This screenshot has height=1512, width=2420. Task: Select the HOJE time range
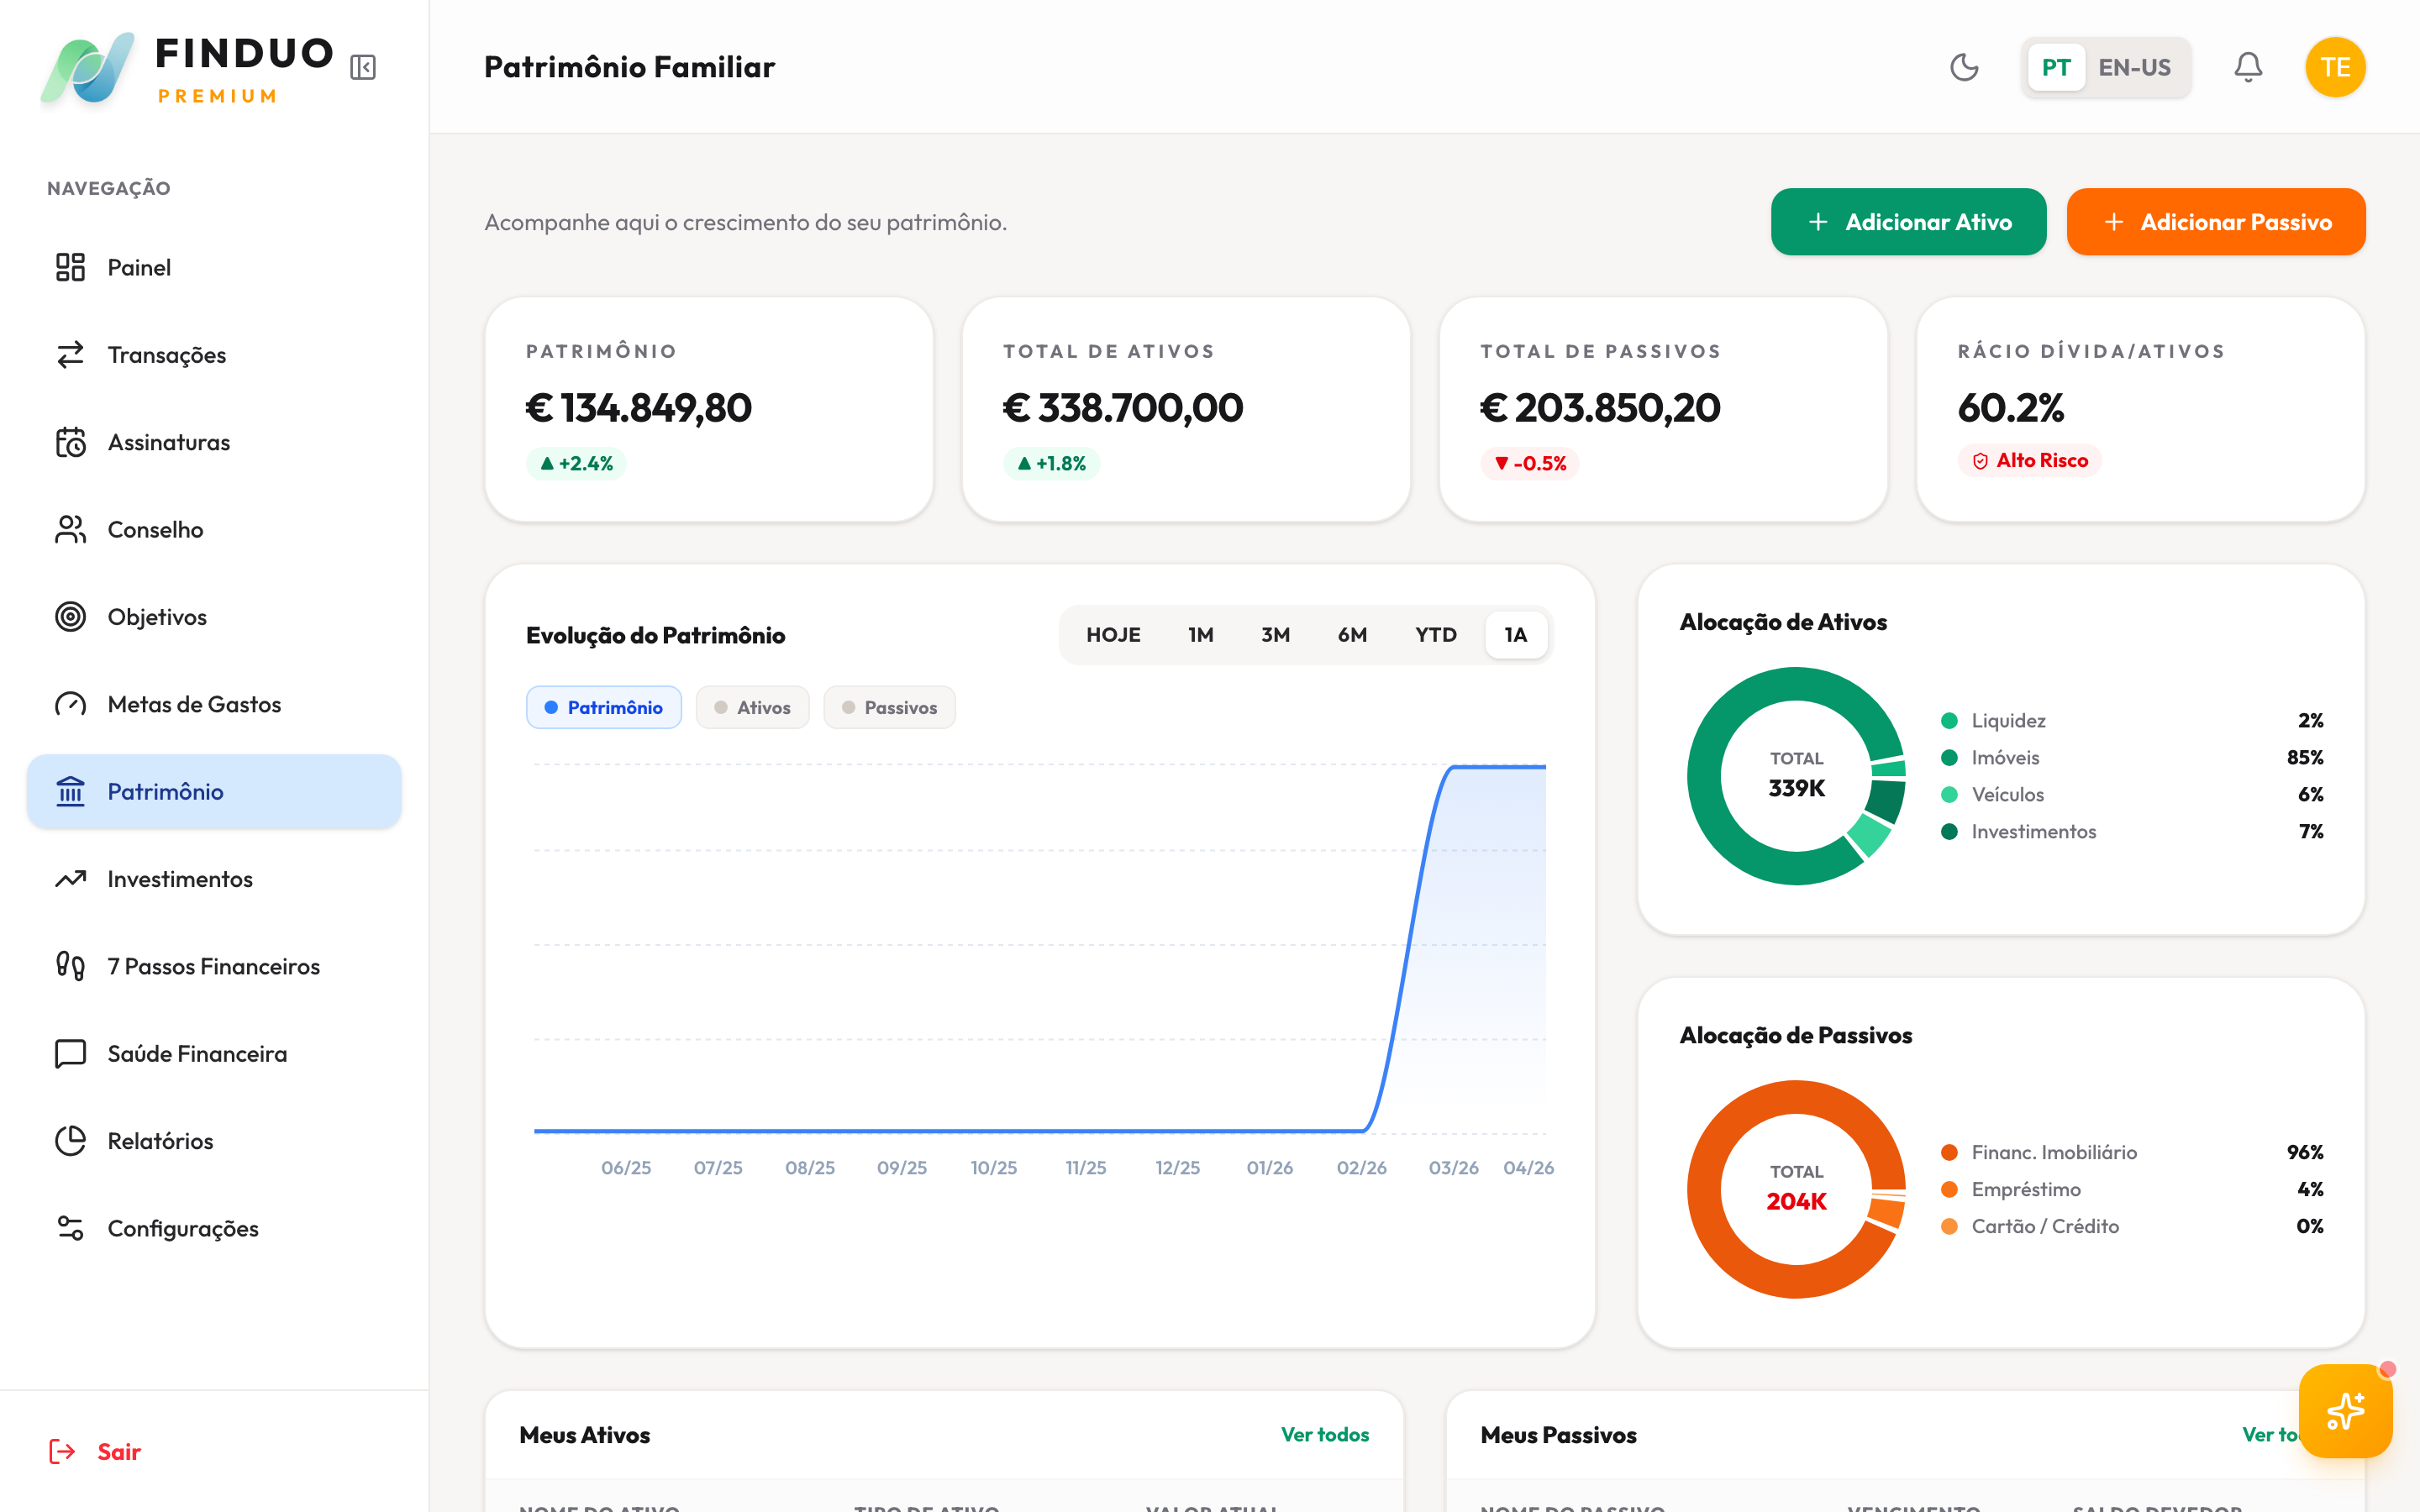pyautogui.click(x=1113, y=635)
